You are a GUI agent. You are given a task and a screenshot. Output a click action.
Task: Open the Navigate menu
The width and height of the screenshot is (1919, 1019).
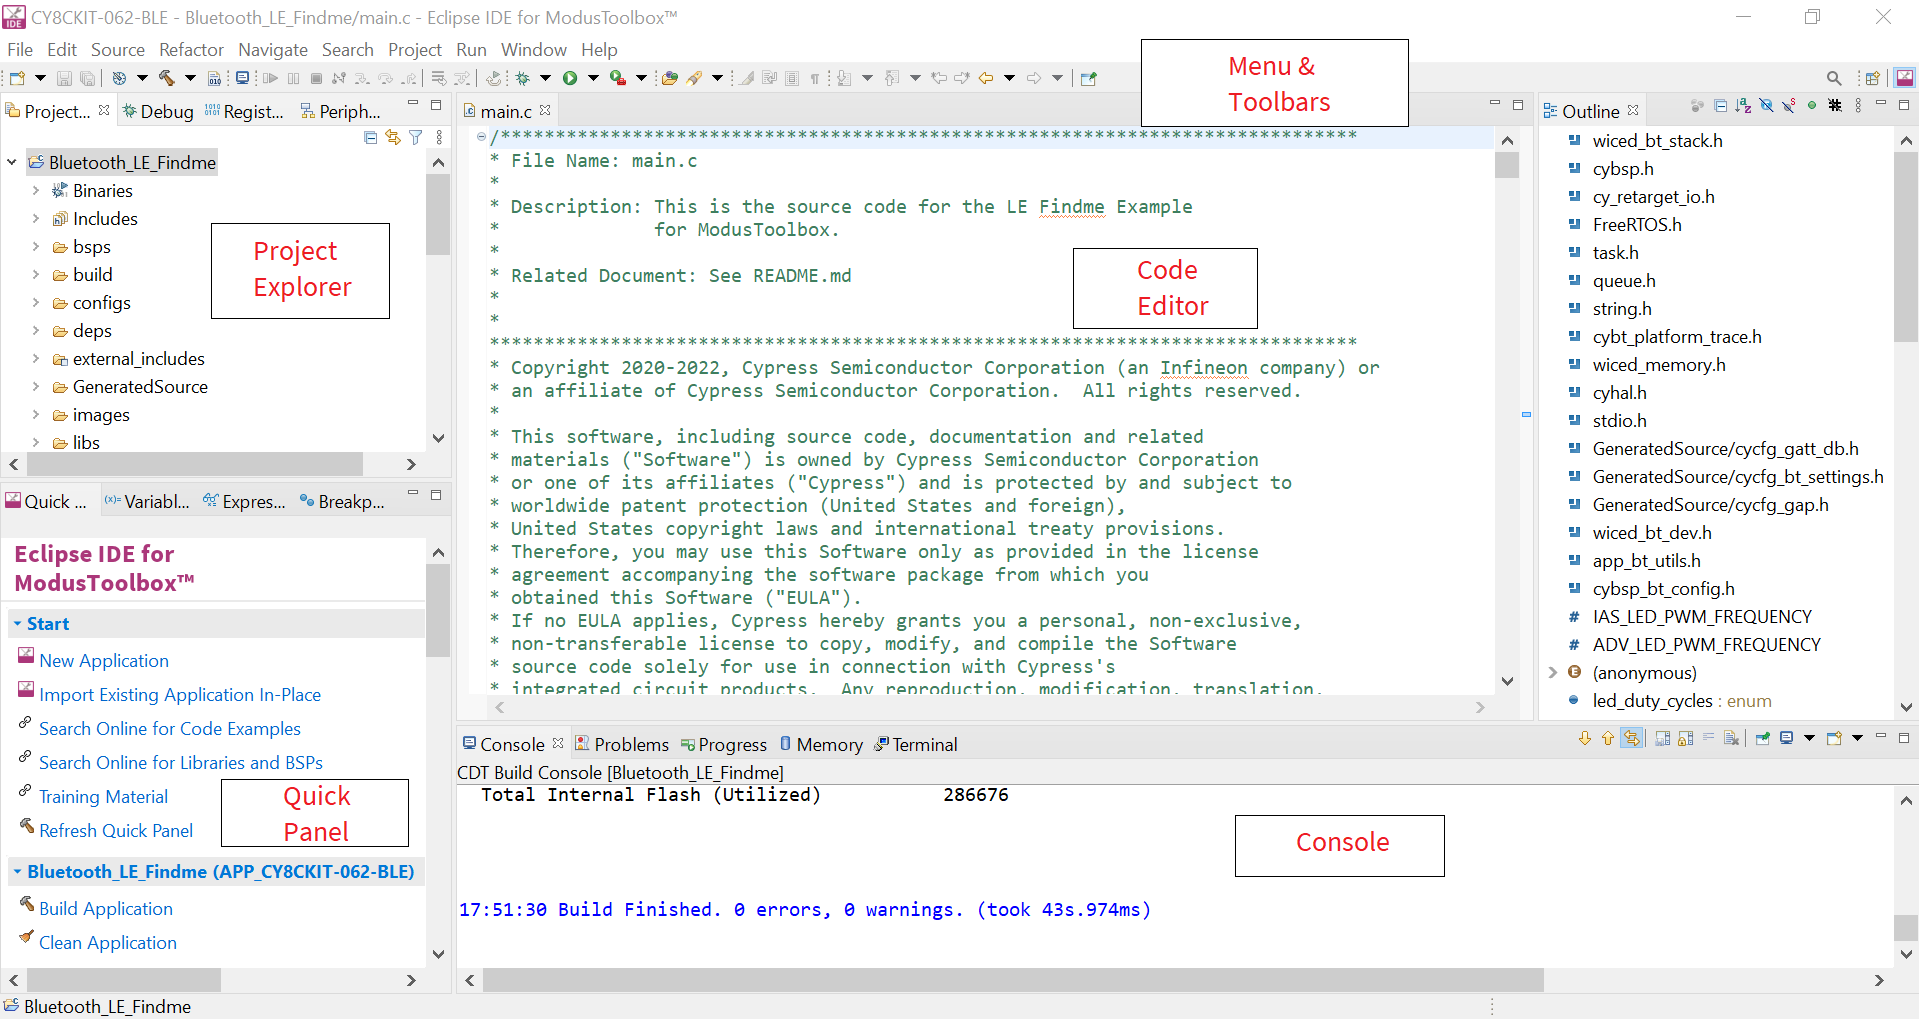coord(273,49)
